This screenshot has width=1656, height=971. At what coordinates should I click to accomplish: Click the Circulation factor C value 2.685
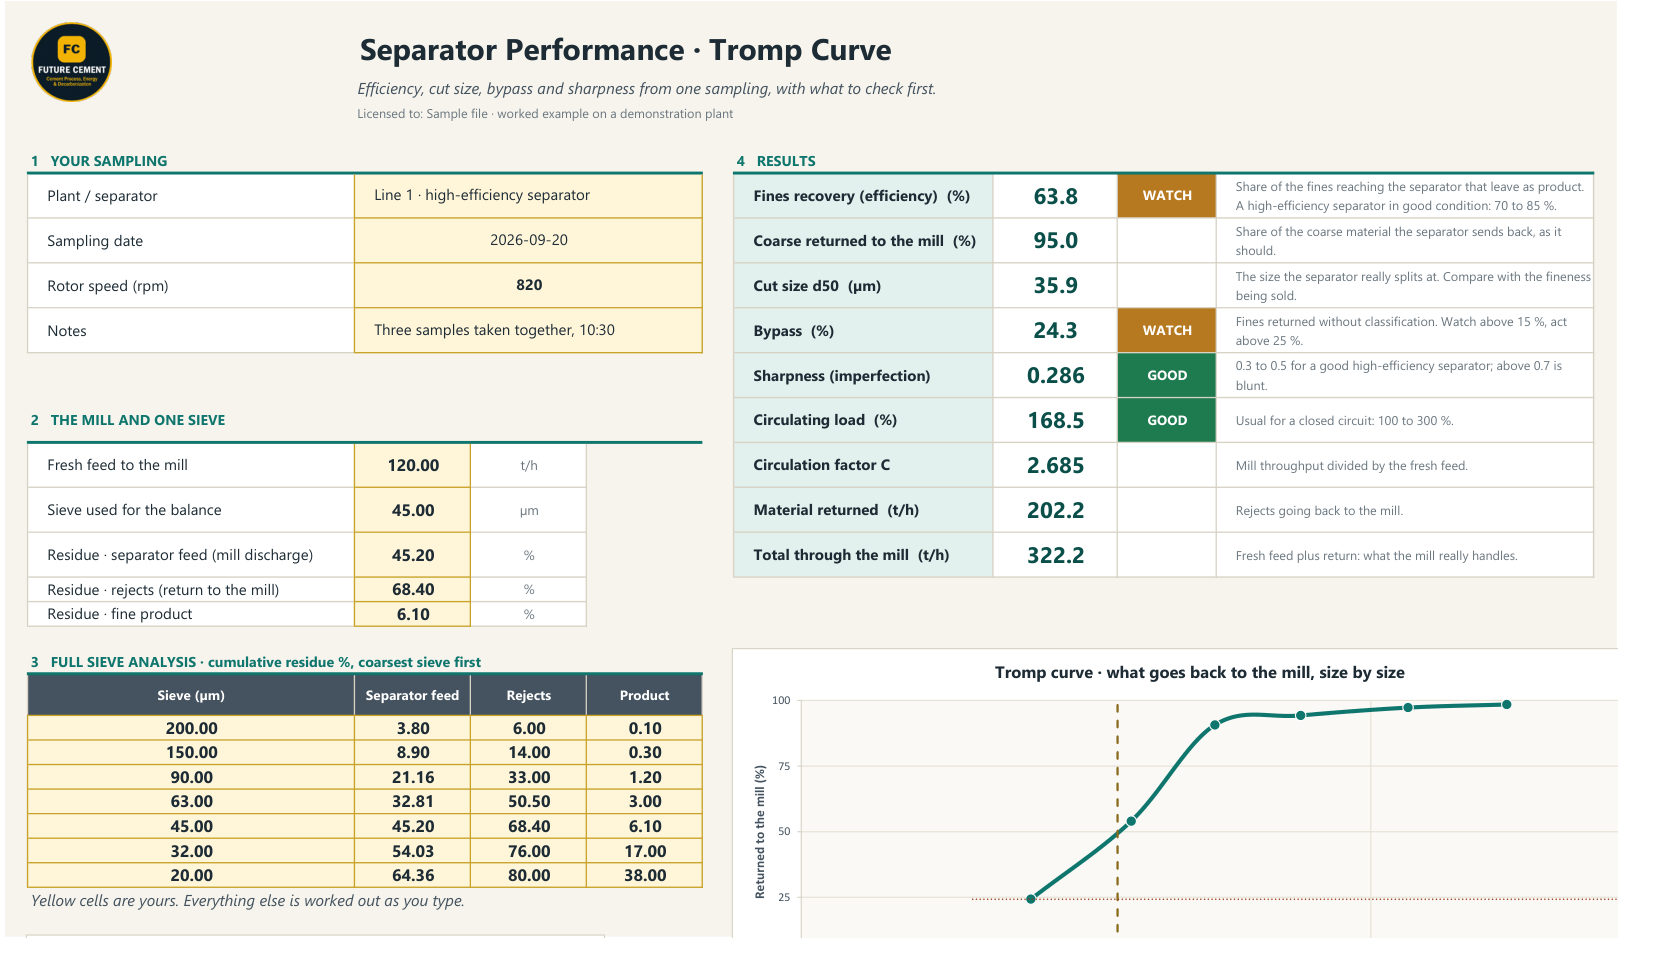click(1055, 465)
